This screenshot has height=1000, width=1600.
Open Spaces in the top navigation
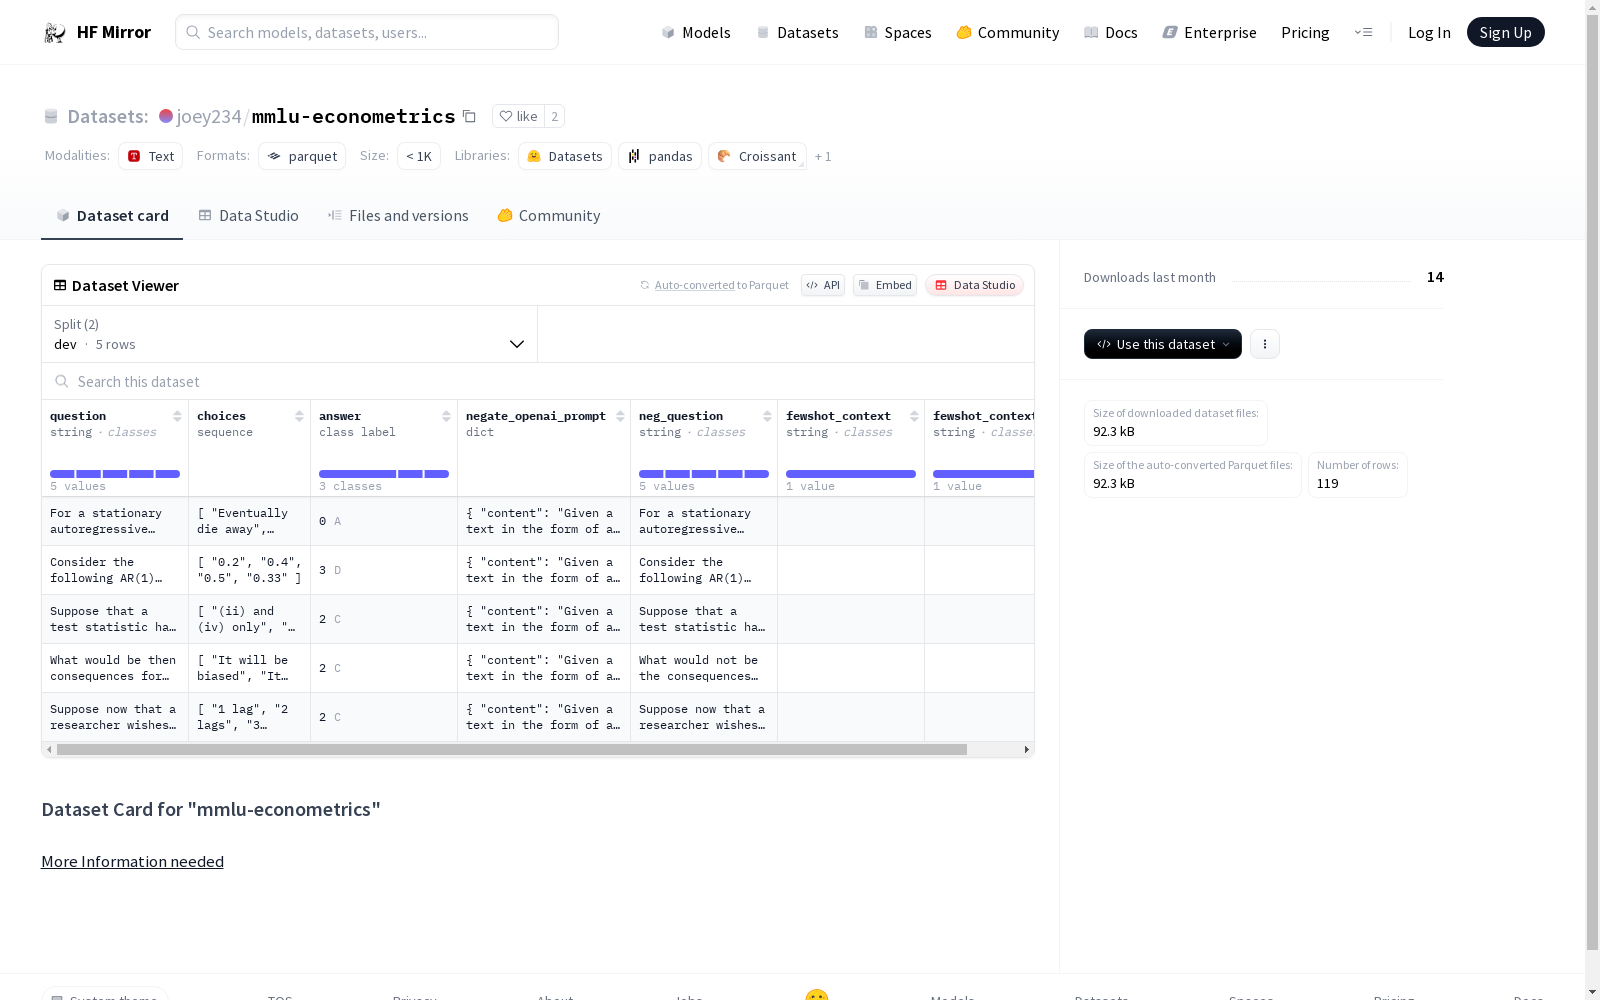898,33
